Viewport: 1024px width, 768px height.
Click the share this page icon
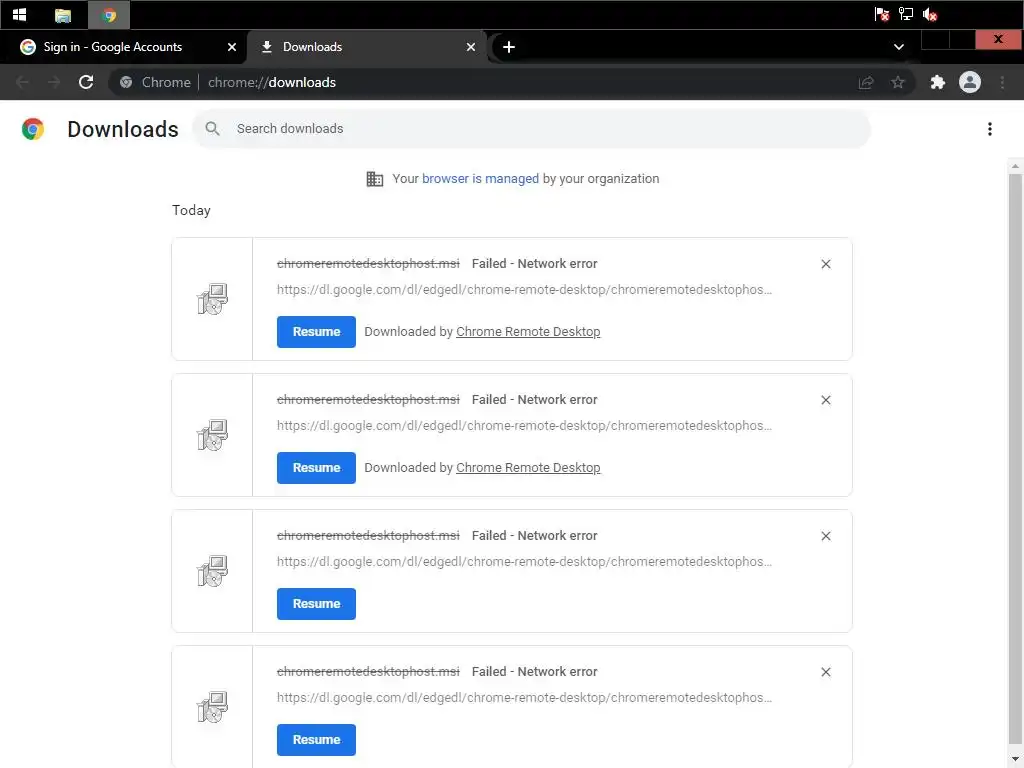click(x=866, y=82)
